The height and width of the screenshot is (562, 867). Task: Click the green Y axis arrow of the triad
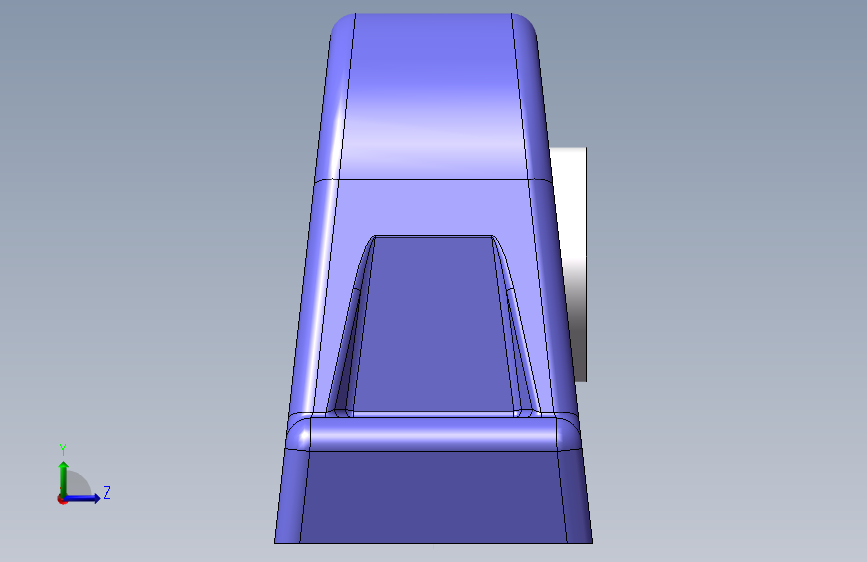pyautogui.click(x=64, y=478)
